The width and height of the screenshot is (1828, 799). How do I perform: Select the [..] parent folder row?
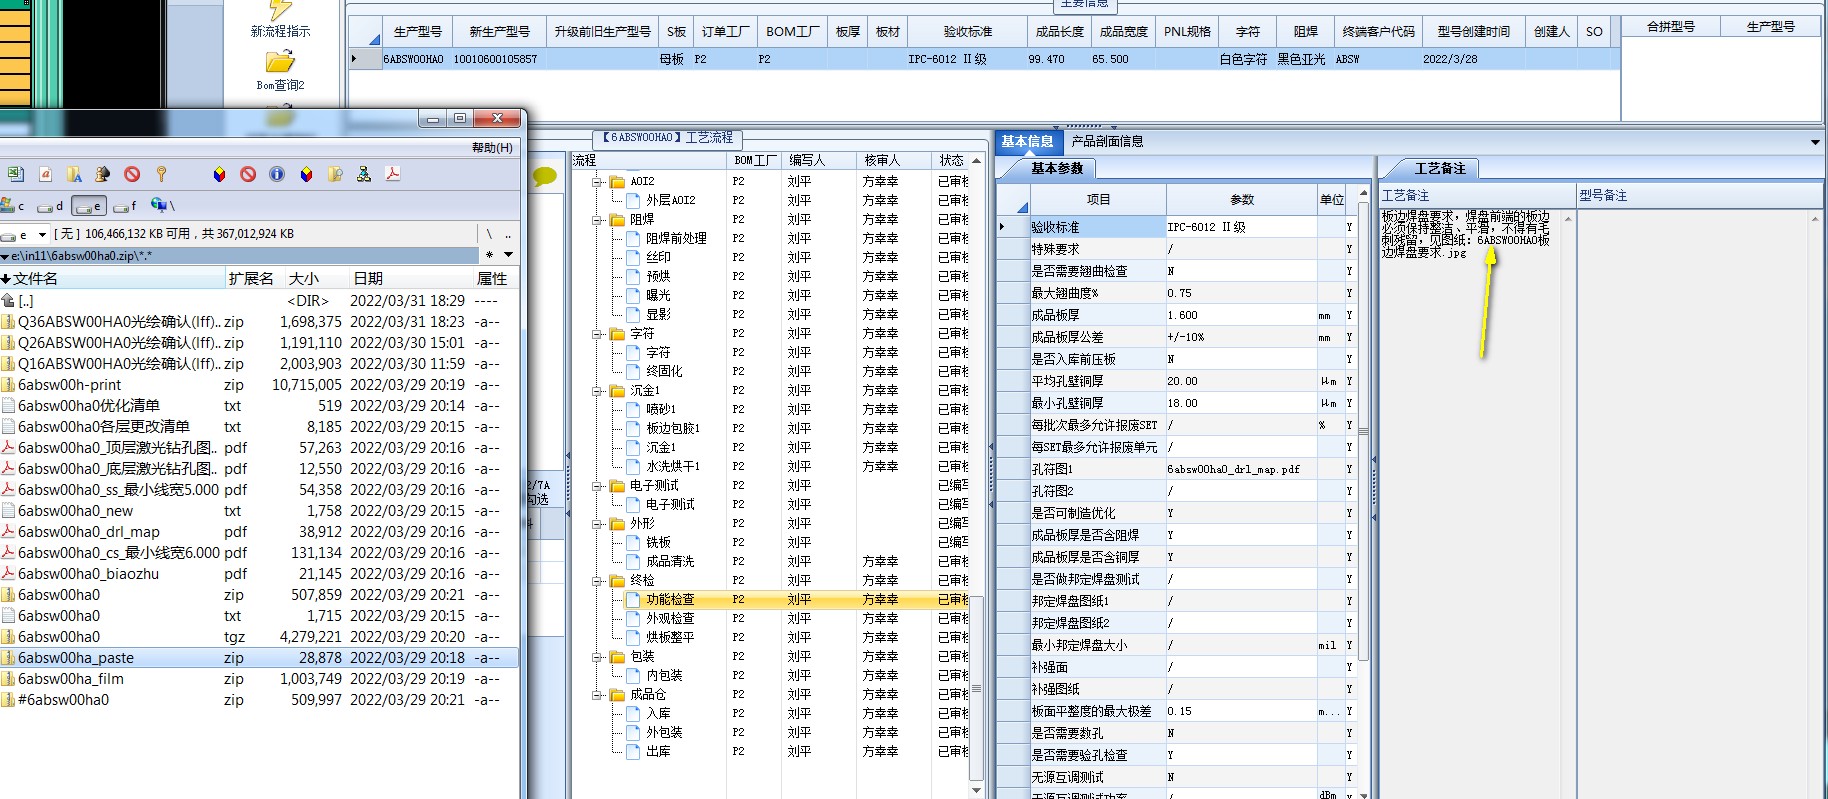coord(259,301)
